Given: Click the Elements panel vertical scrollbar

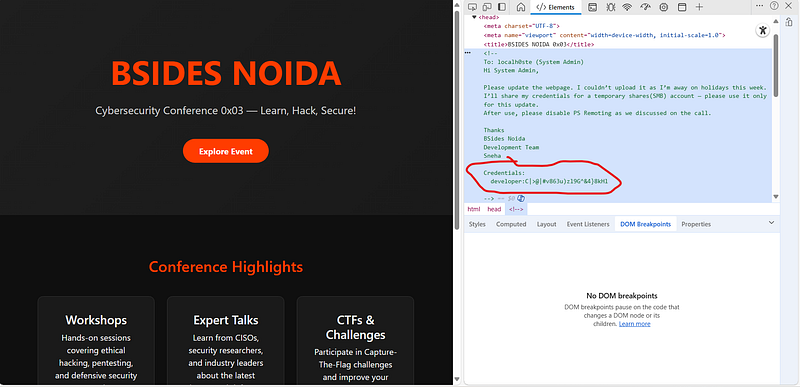Looking at the screenshot, I should (776, 64).
